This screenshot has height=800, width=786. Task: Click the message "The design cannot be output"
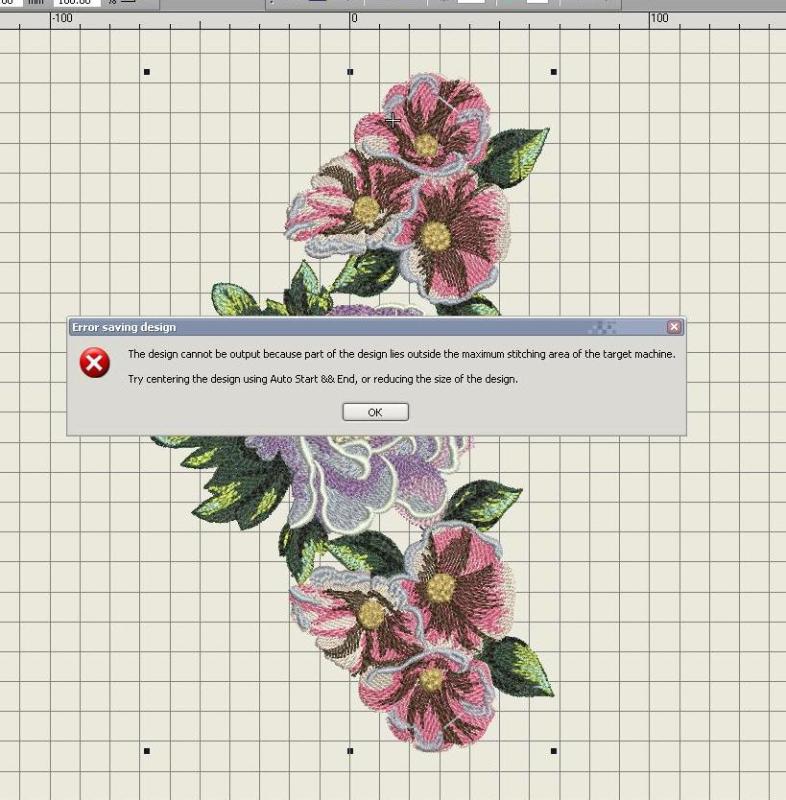(401, 354)
